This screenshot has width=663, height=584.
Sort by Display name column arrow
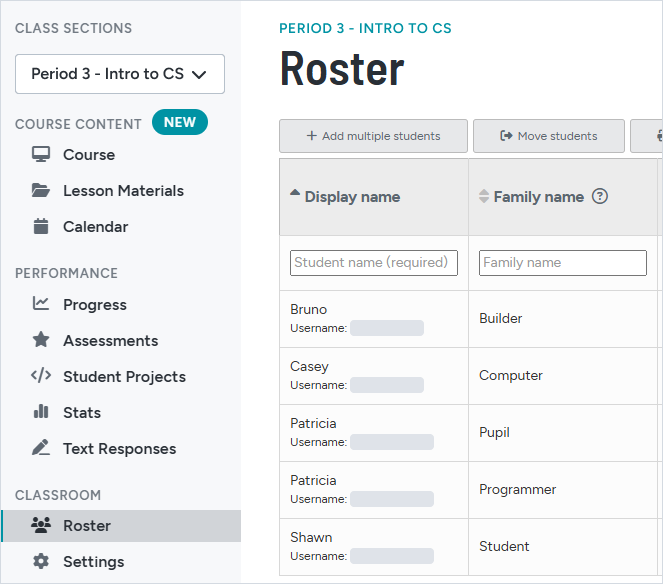[295, 193]
